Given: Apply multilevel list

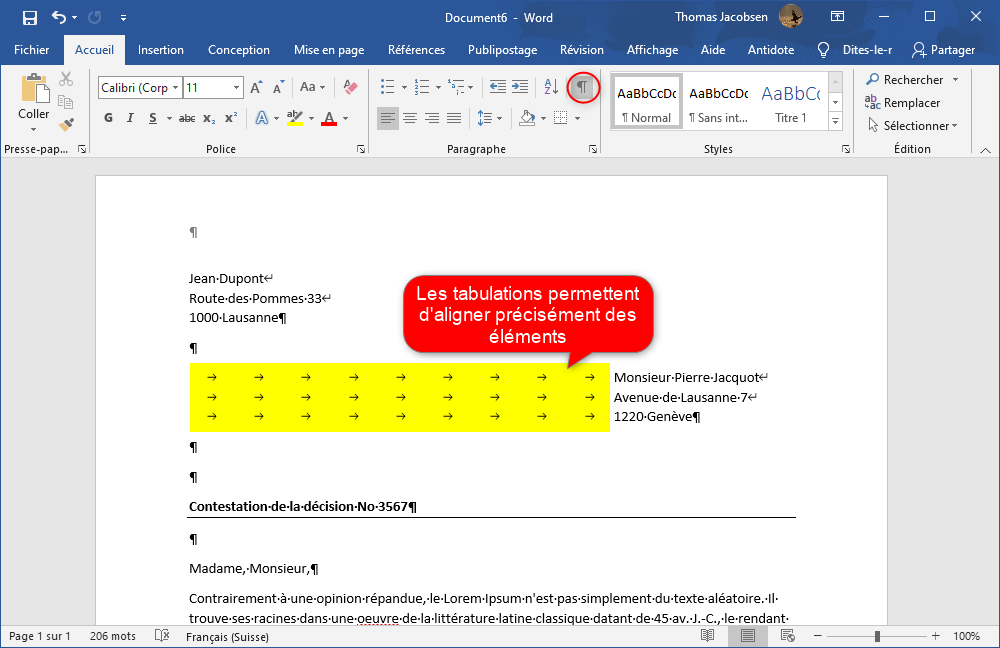Looking at the screenshot, I should (455, 87).
